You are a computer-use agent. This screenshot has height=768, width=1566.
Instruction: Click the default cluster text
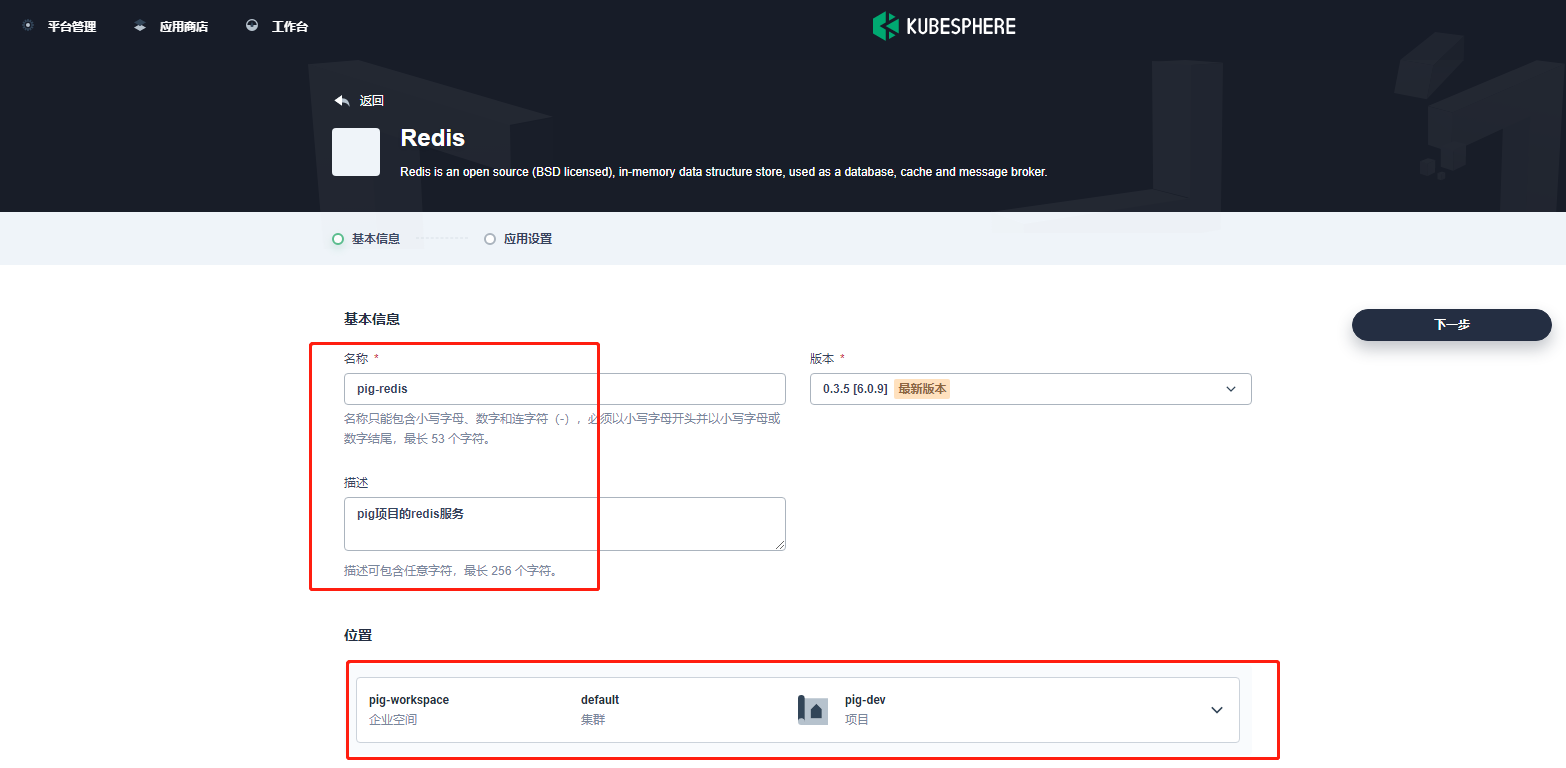pos(600,700)
